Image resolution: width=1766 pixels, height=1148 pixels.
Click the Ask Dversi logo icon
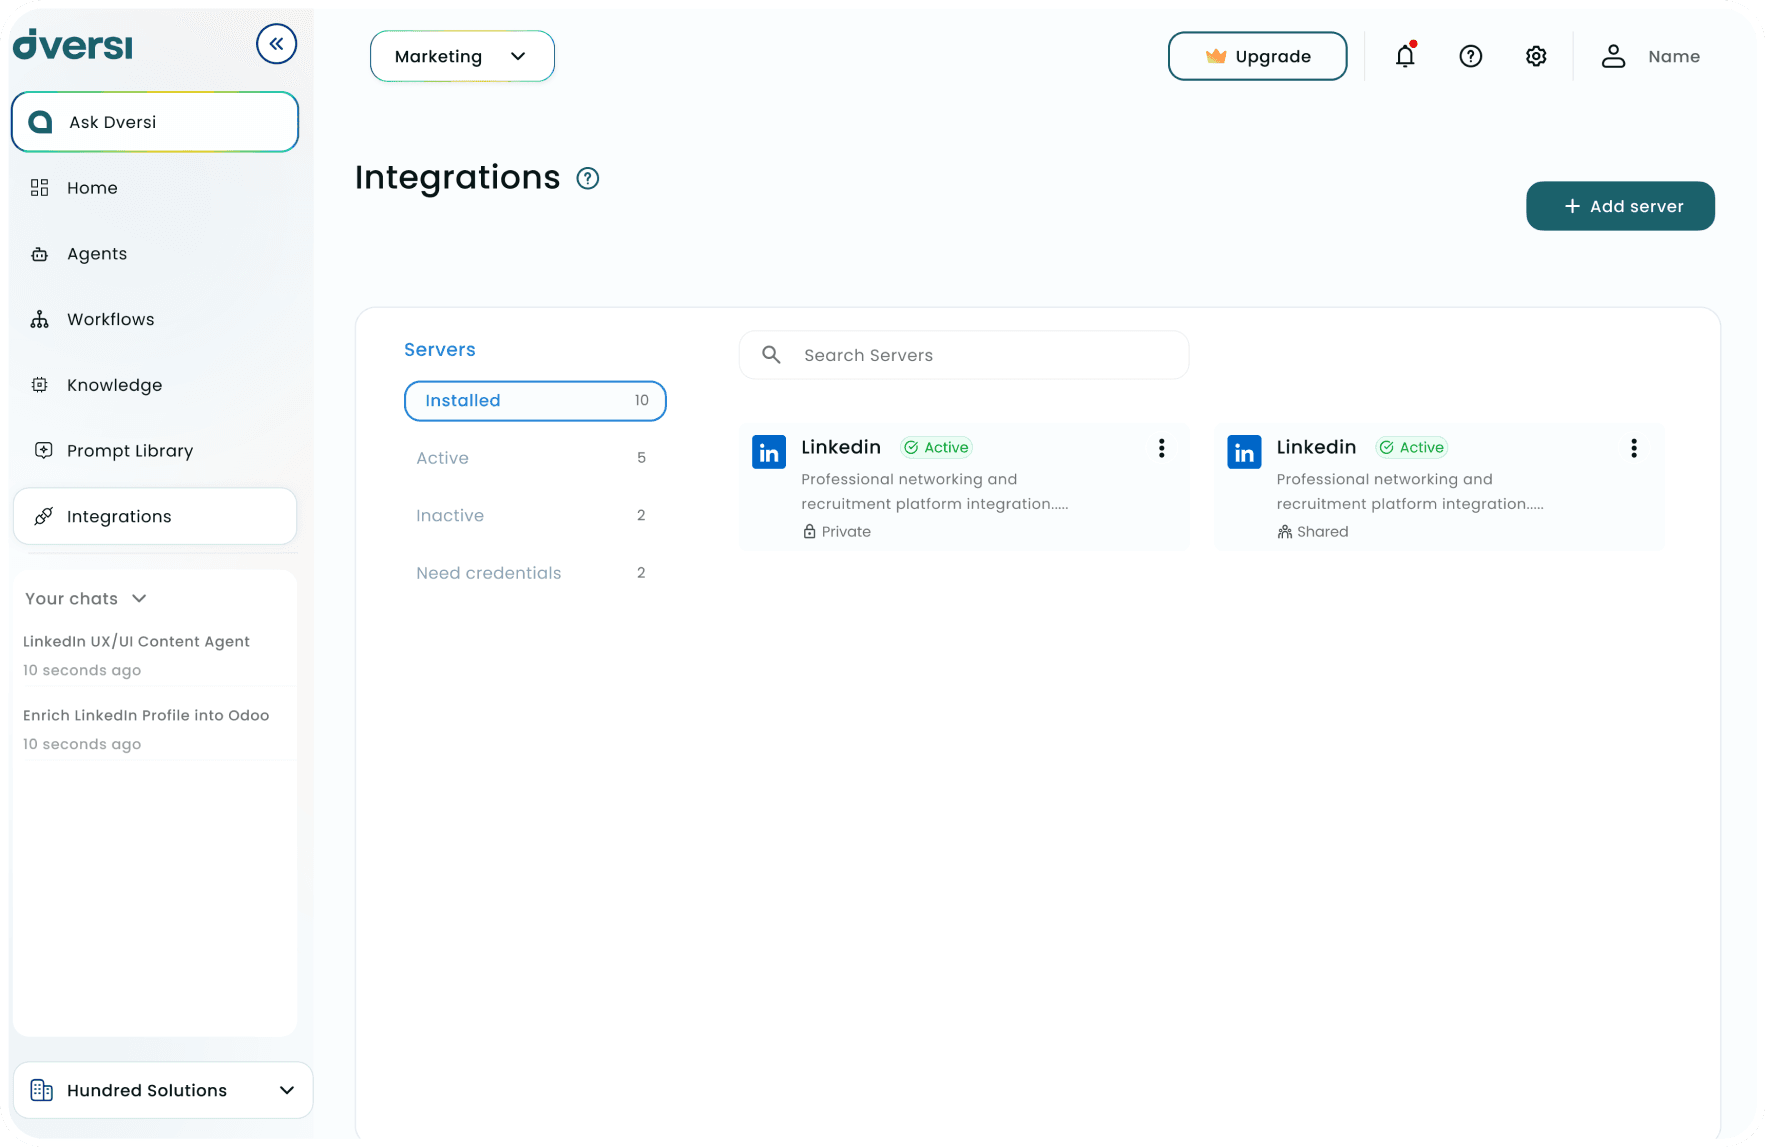[40, 122]
